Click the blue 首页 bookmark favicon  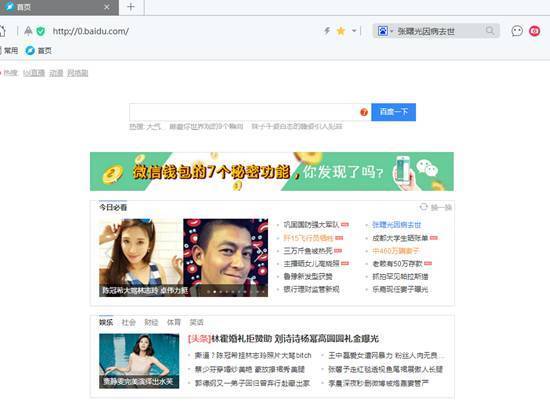point(30,51)
